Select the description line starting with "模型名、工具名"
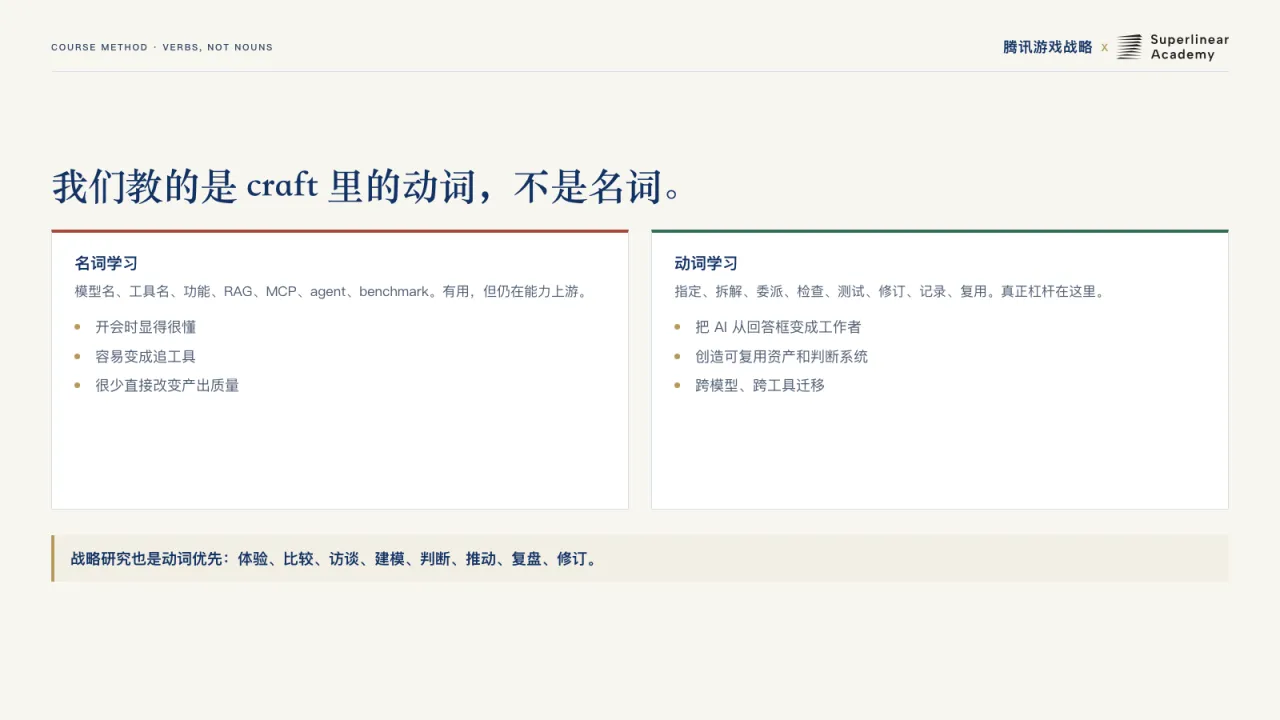The image size is (1280, 720). (x=331, y=292)
